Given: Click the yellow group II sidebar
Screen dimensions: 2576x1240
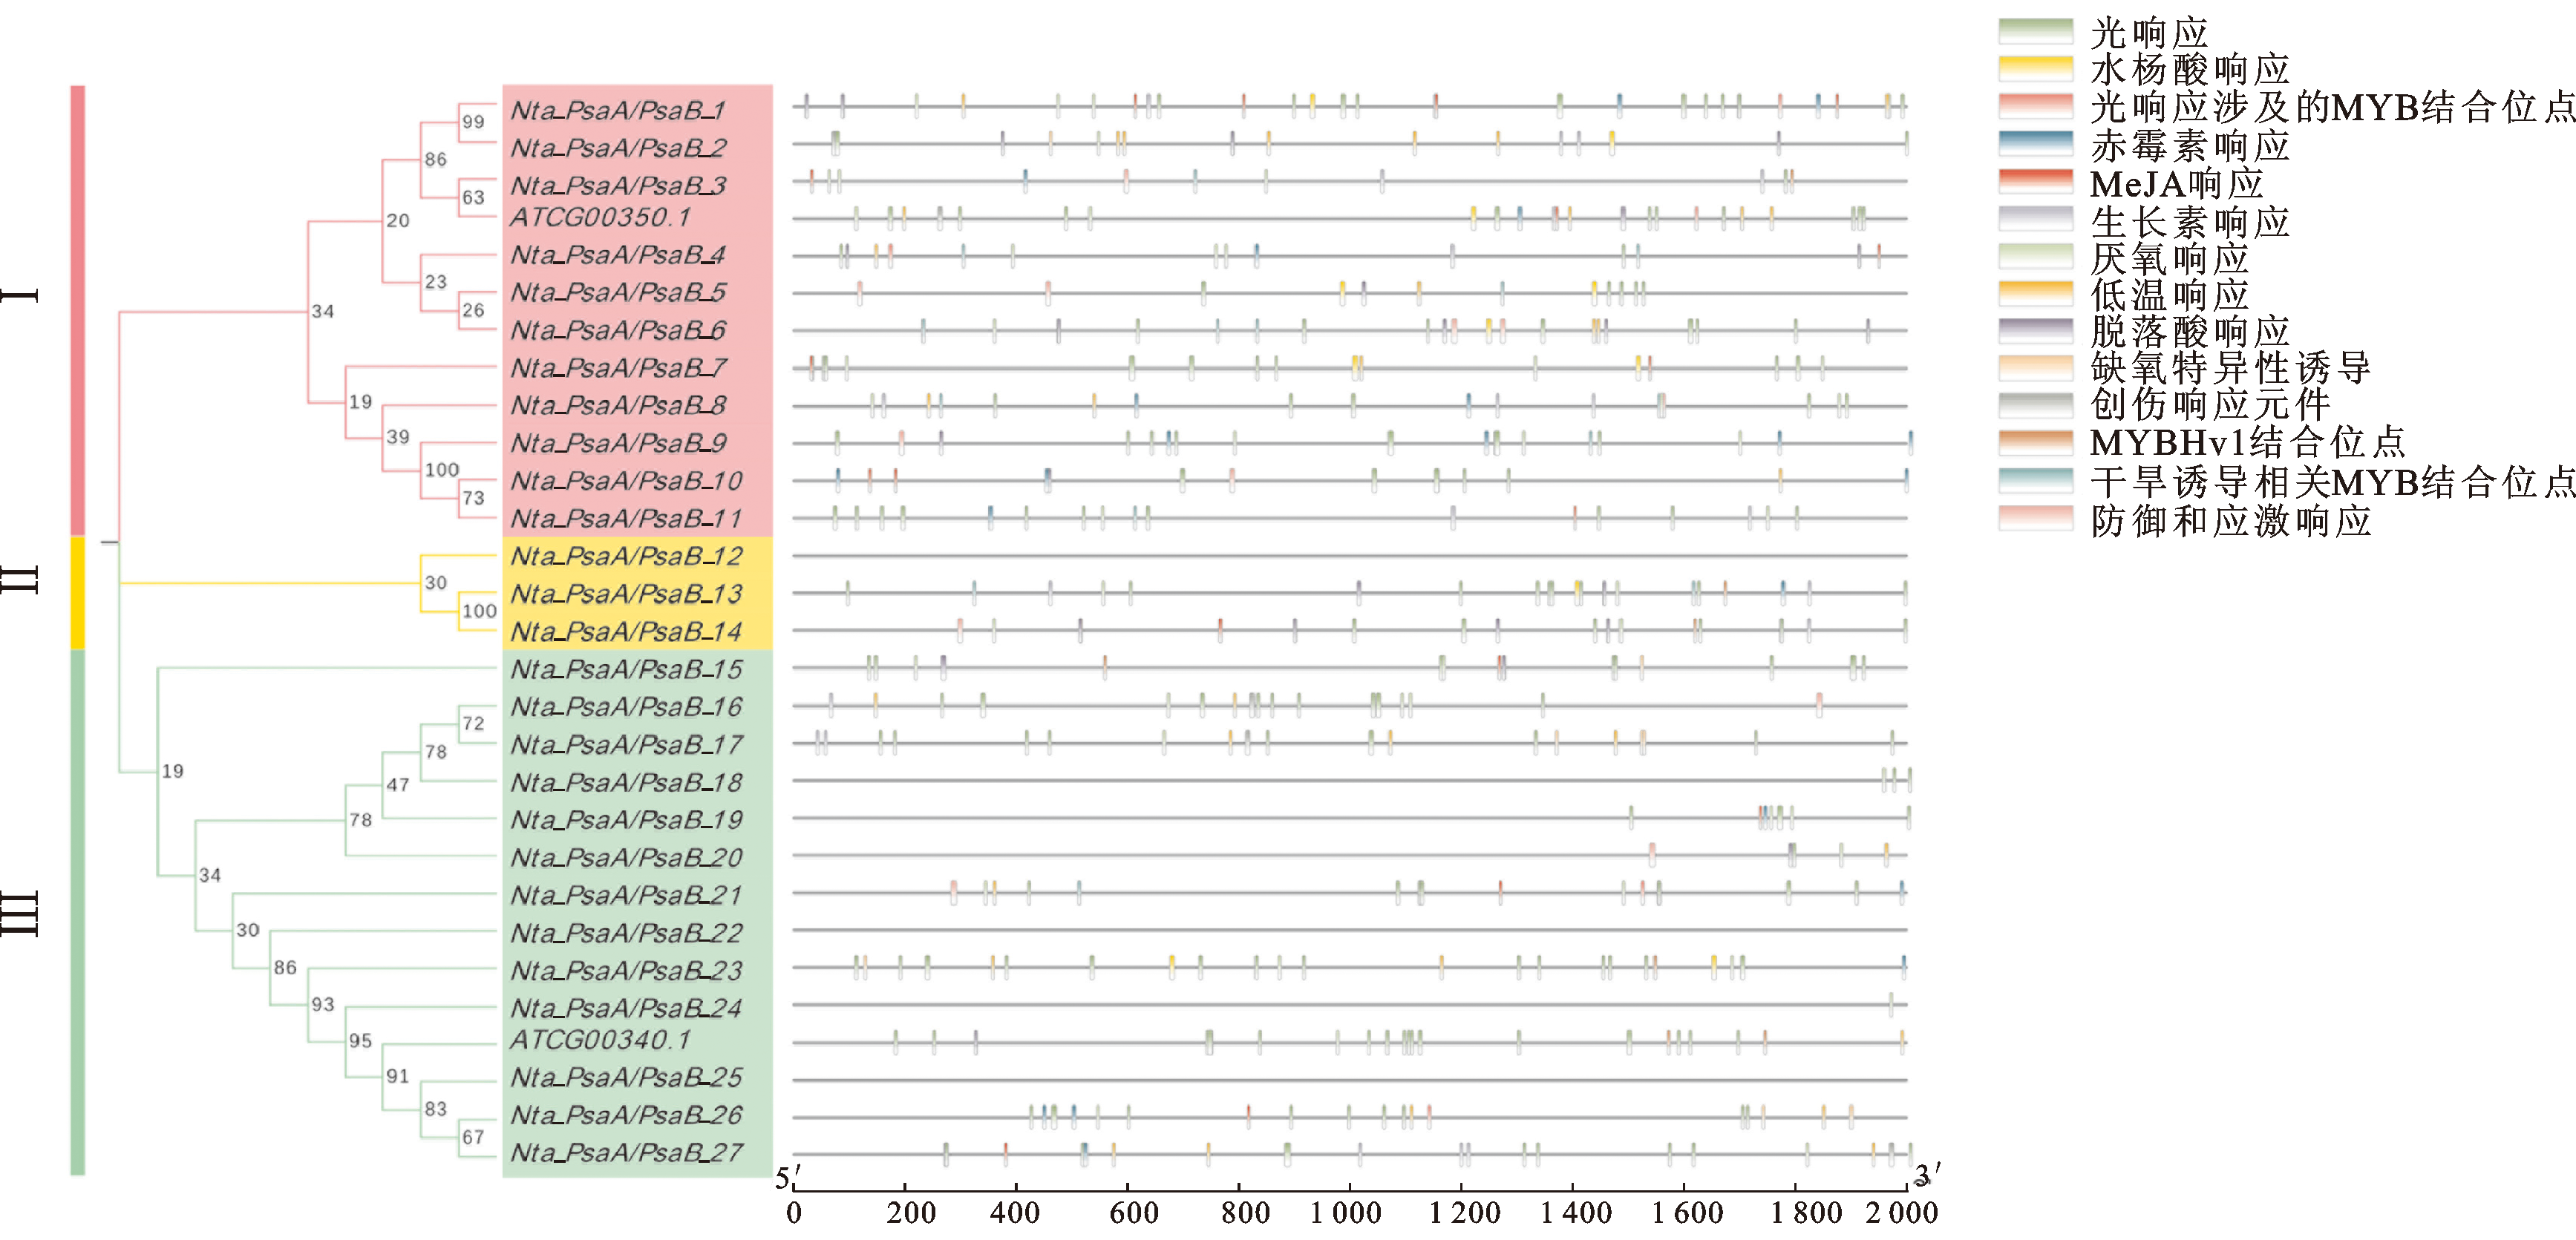Looking at the screenshot, I should pos(78,593).
